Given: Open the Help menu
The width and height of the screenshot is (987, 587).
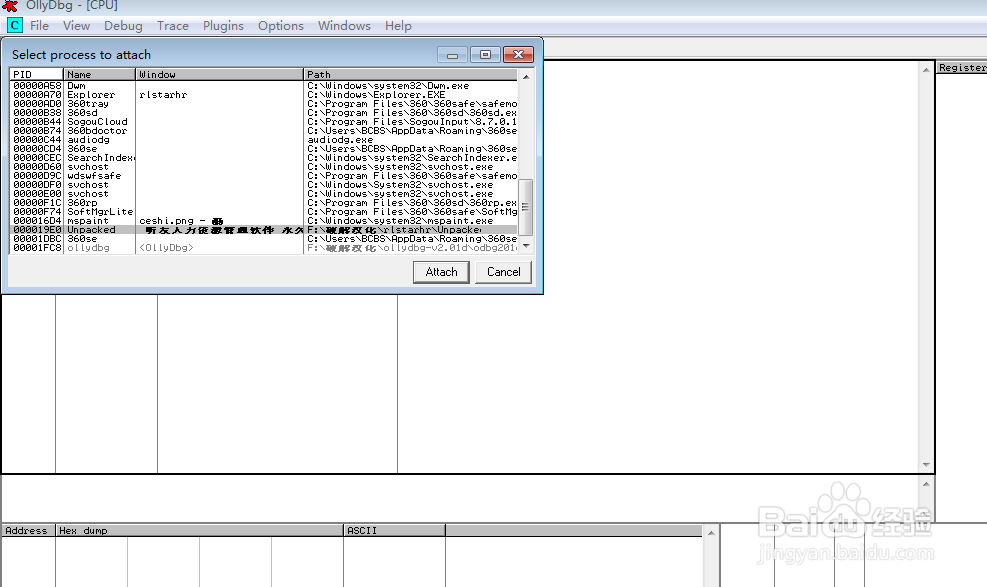Looking at the screenshot, I should (398, 26).
